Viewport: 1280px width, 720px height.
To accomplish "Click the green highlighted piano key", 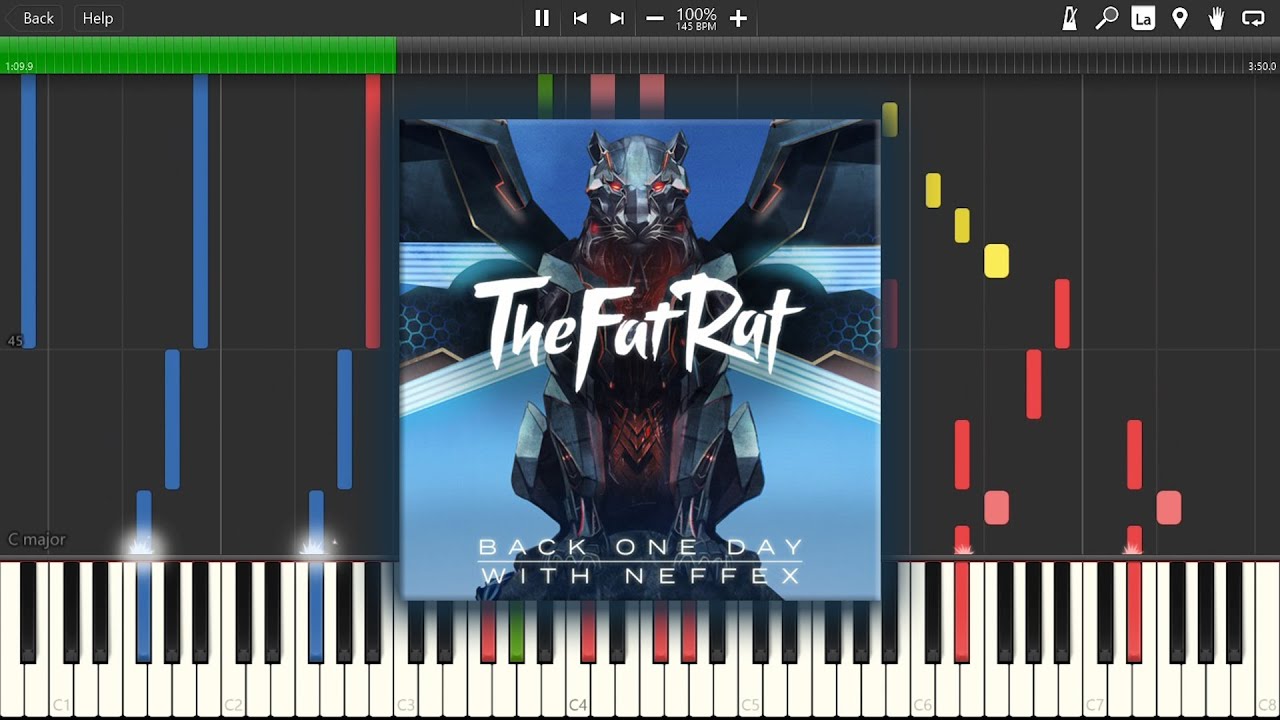I will click(x=516, y=630).
